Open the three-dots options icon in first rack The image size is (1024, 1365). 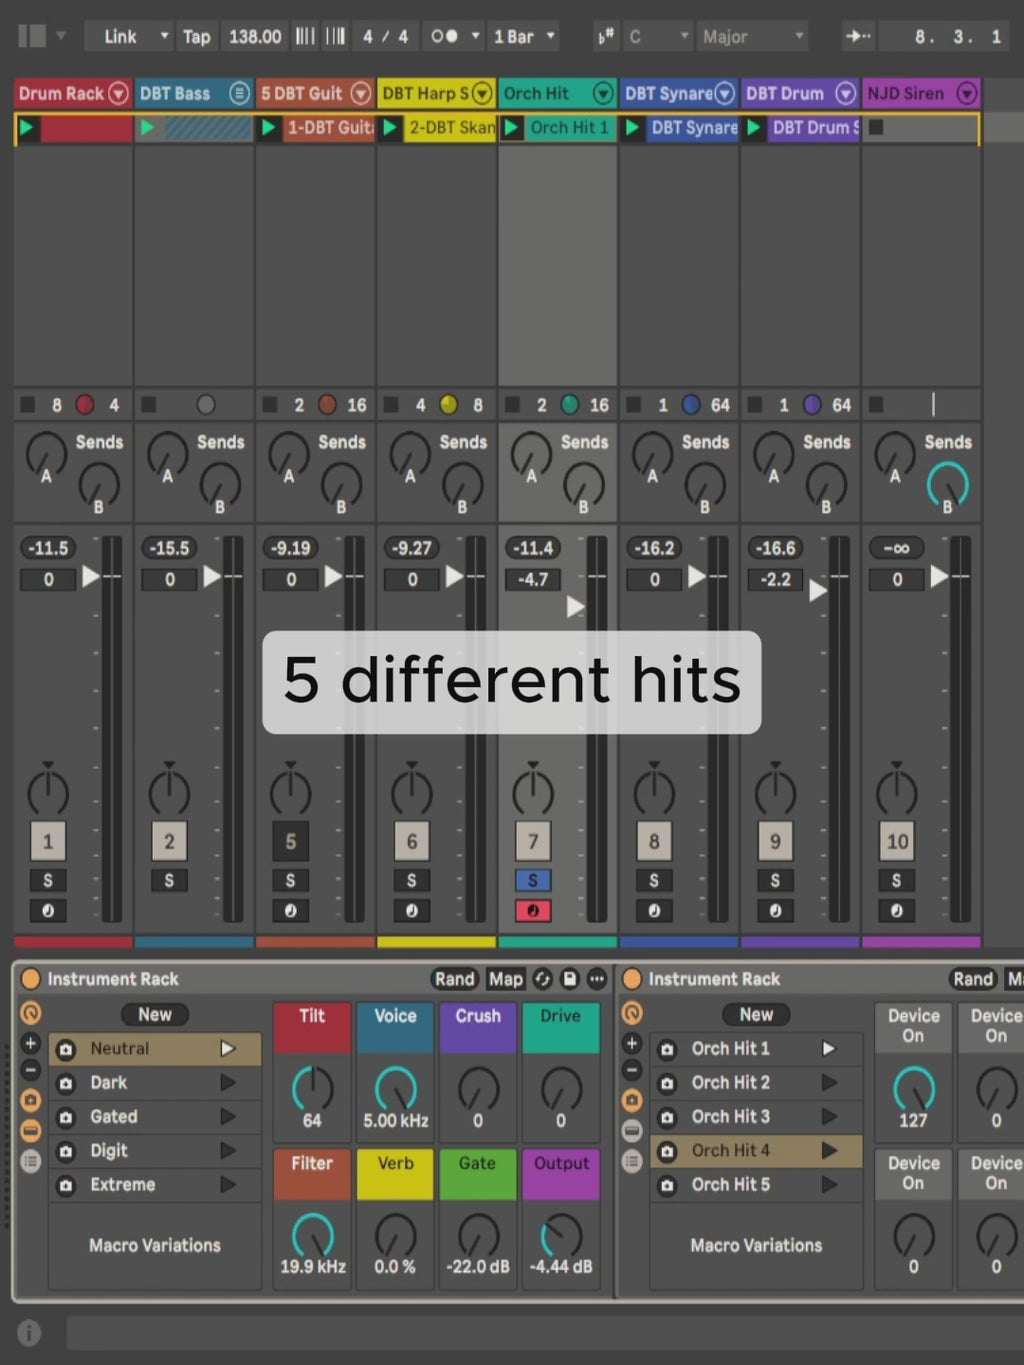(x=597, y=979)
